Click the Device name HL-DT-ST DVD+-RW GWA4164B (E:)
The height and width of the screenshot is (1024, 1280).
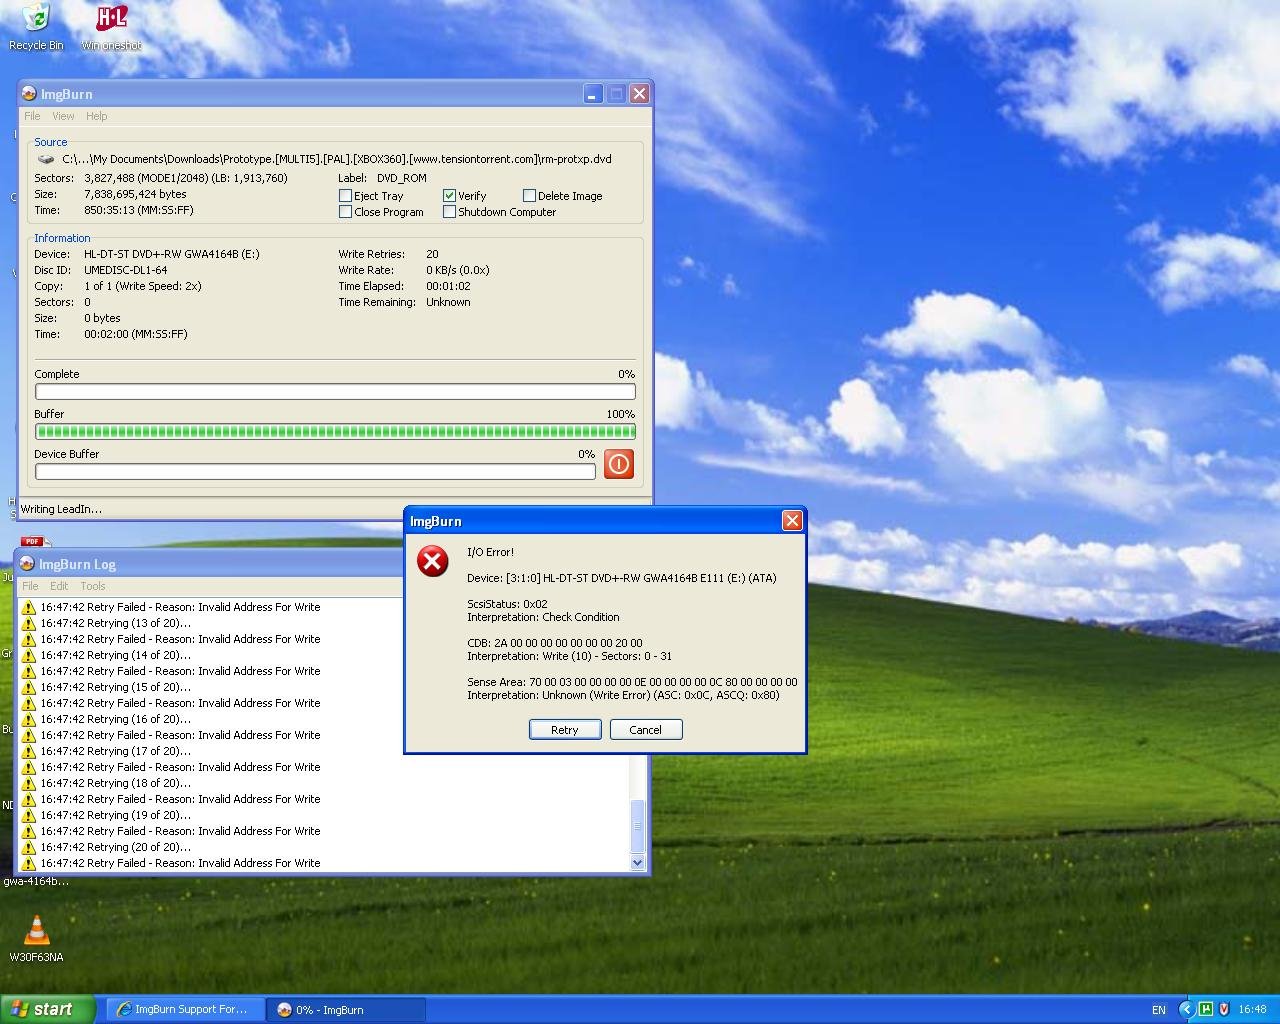pyautogui.click(x=172, y=254)
